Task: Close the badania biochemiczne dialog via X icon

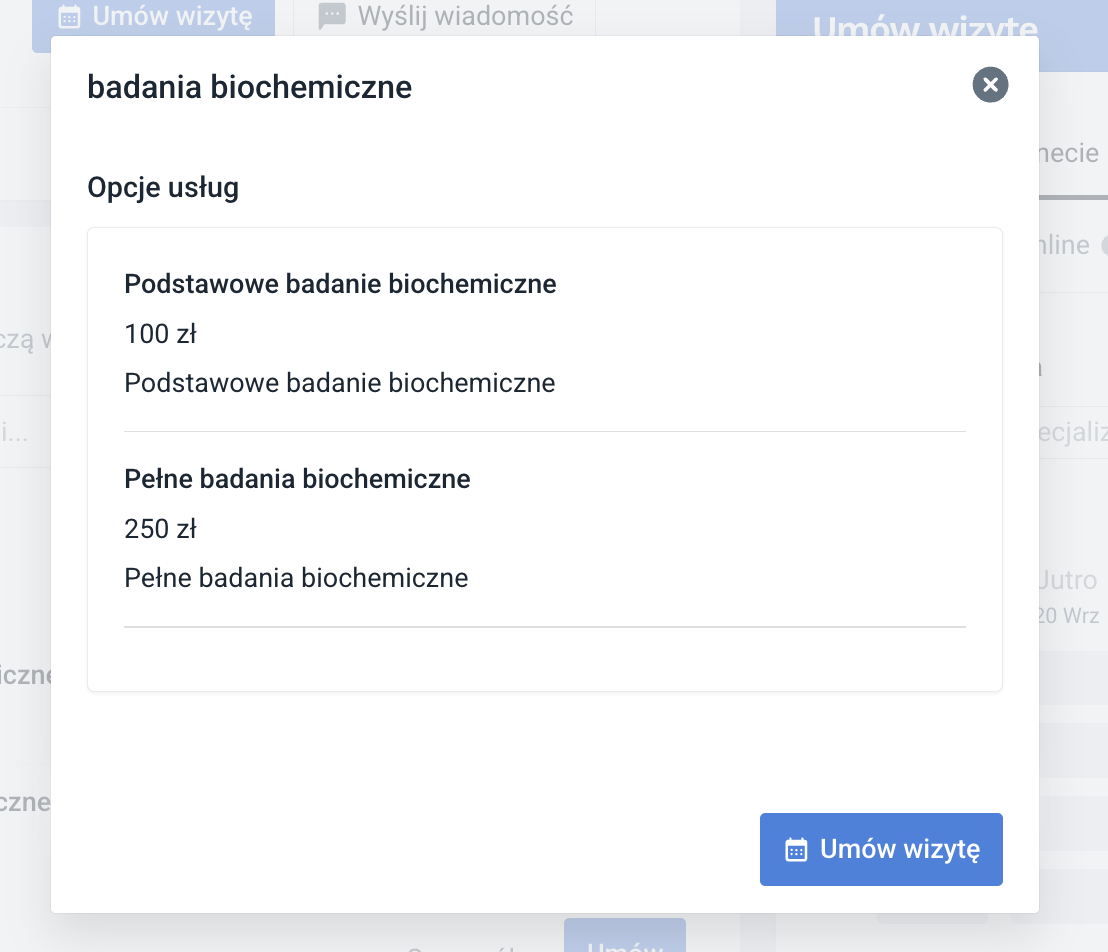Action: click(x=990, y=85)
